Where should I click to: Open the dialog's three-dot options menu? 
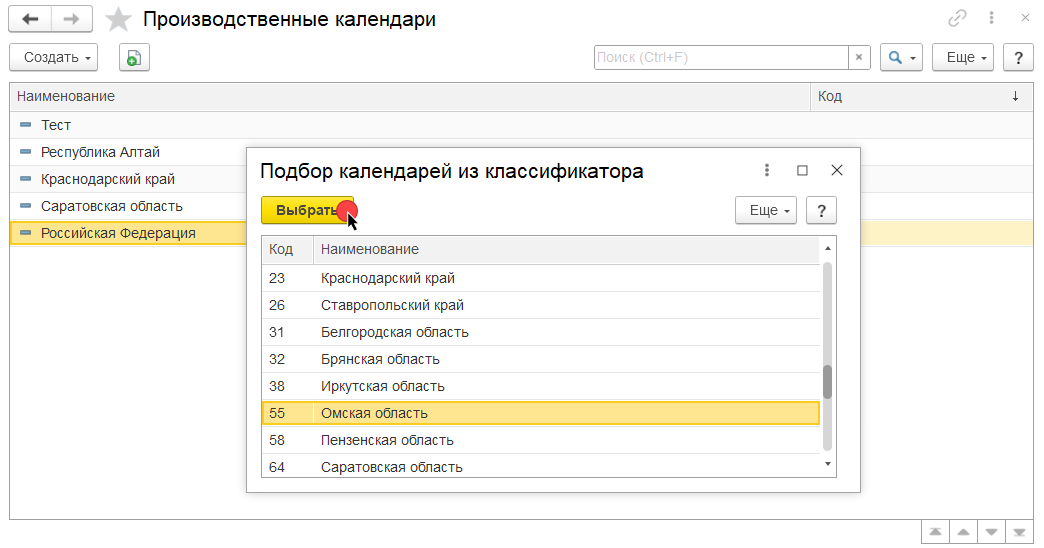pyautogui.click(x=767, y=171)
